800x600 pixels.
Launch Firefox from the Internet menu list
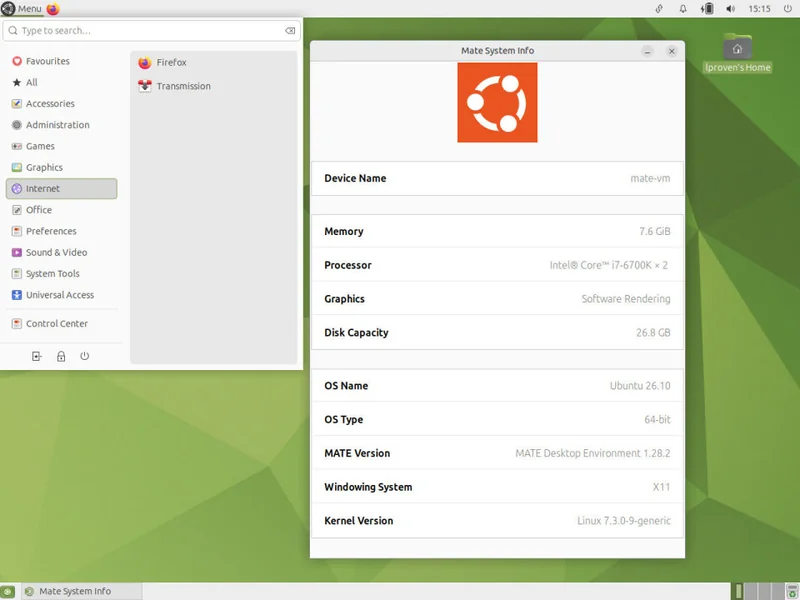(x=213, y=62)
